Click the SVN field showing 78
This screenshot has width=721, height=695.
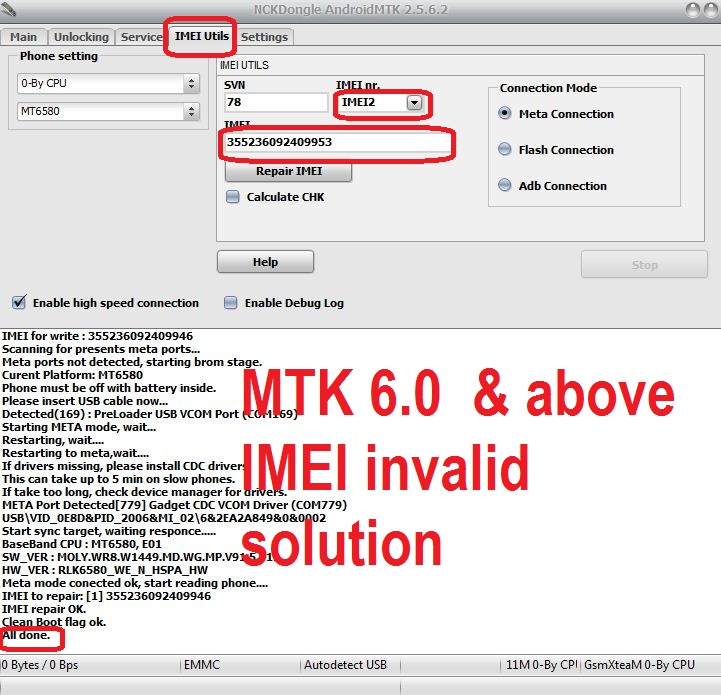click(276, 102)
